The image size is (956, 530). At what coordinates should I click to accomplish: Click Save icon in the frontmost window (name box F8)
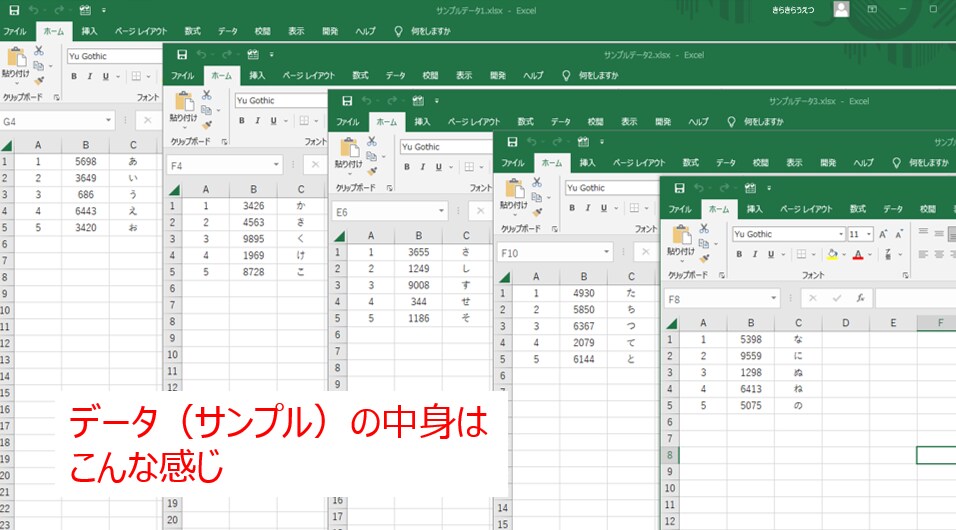680,188
